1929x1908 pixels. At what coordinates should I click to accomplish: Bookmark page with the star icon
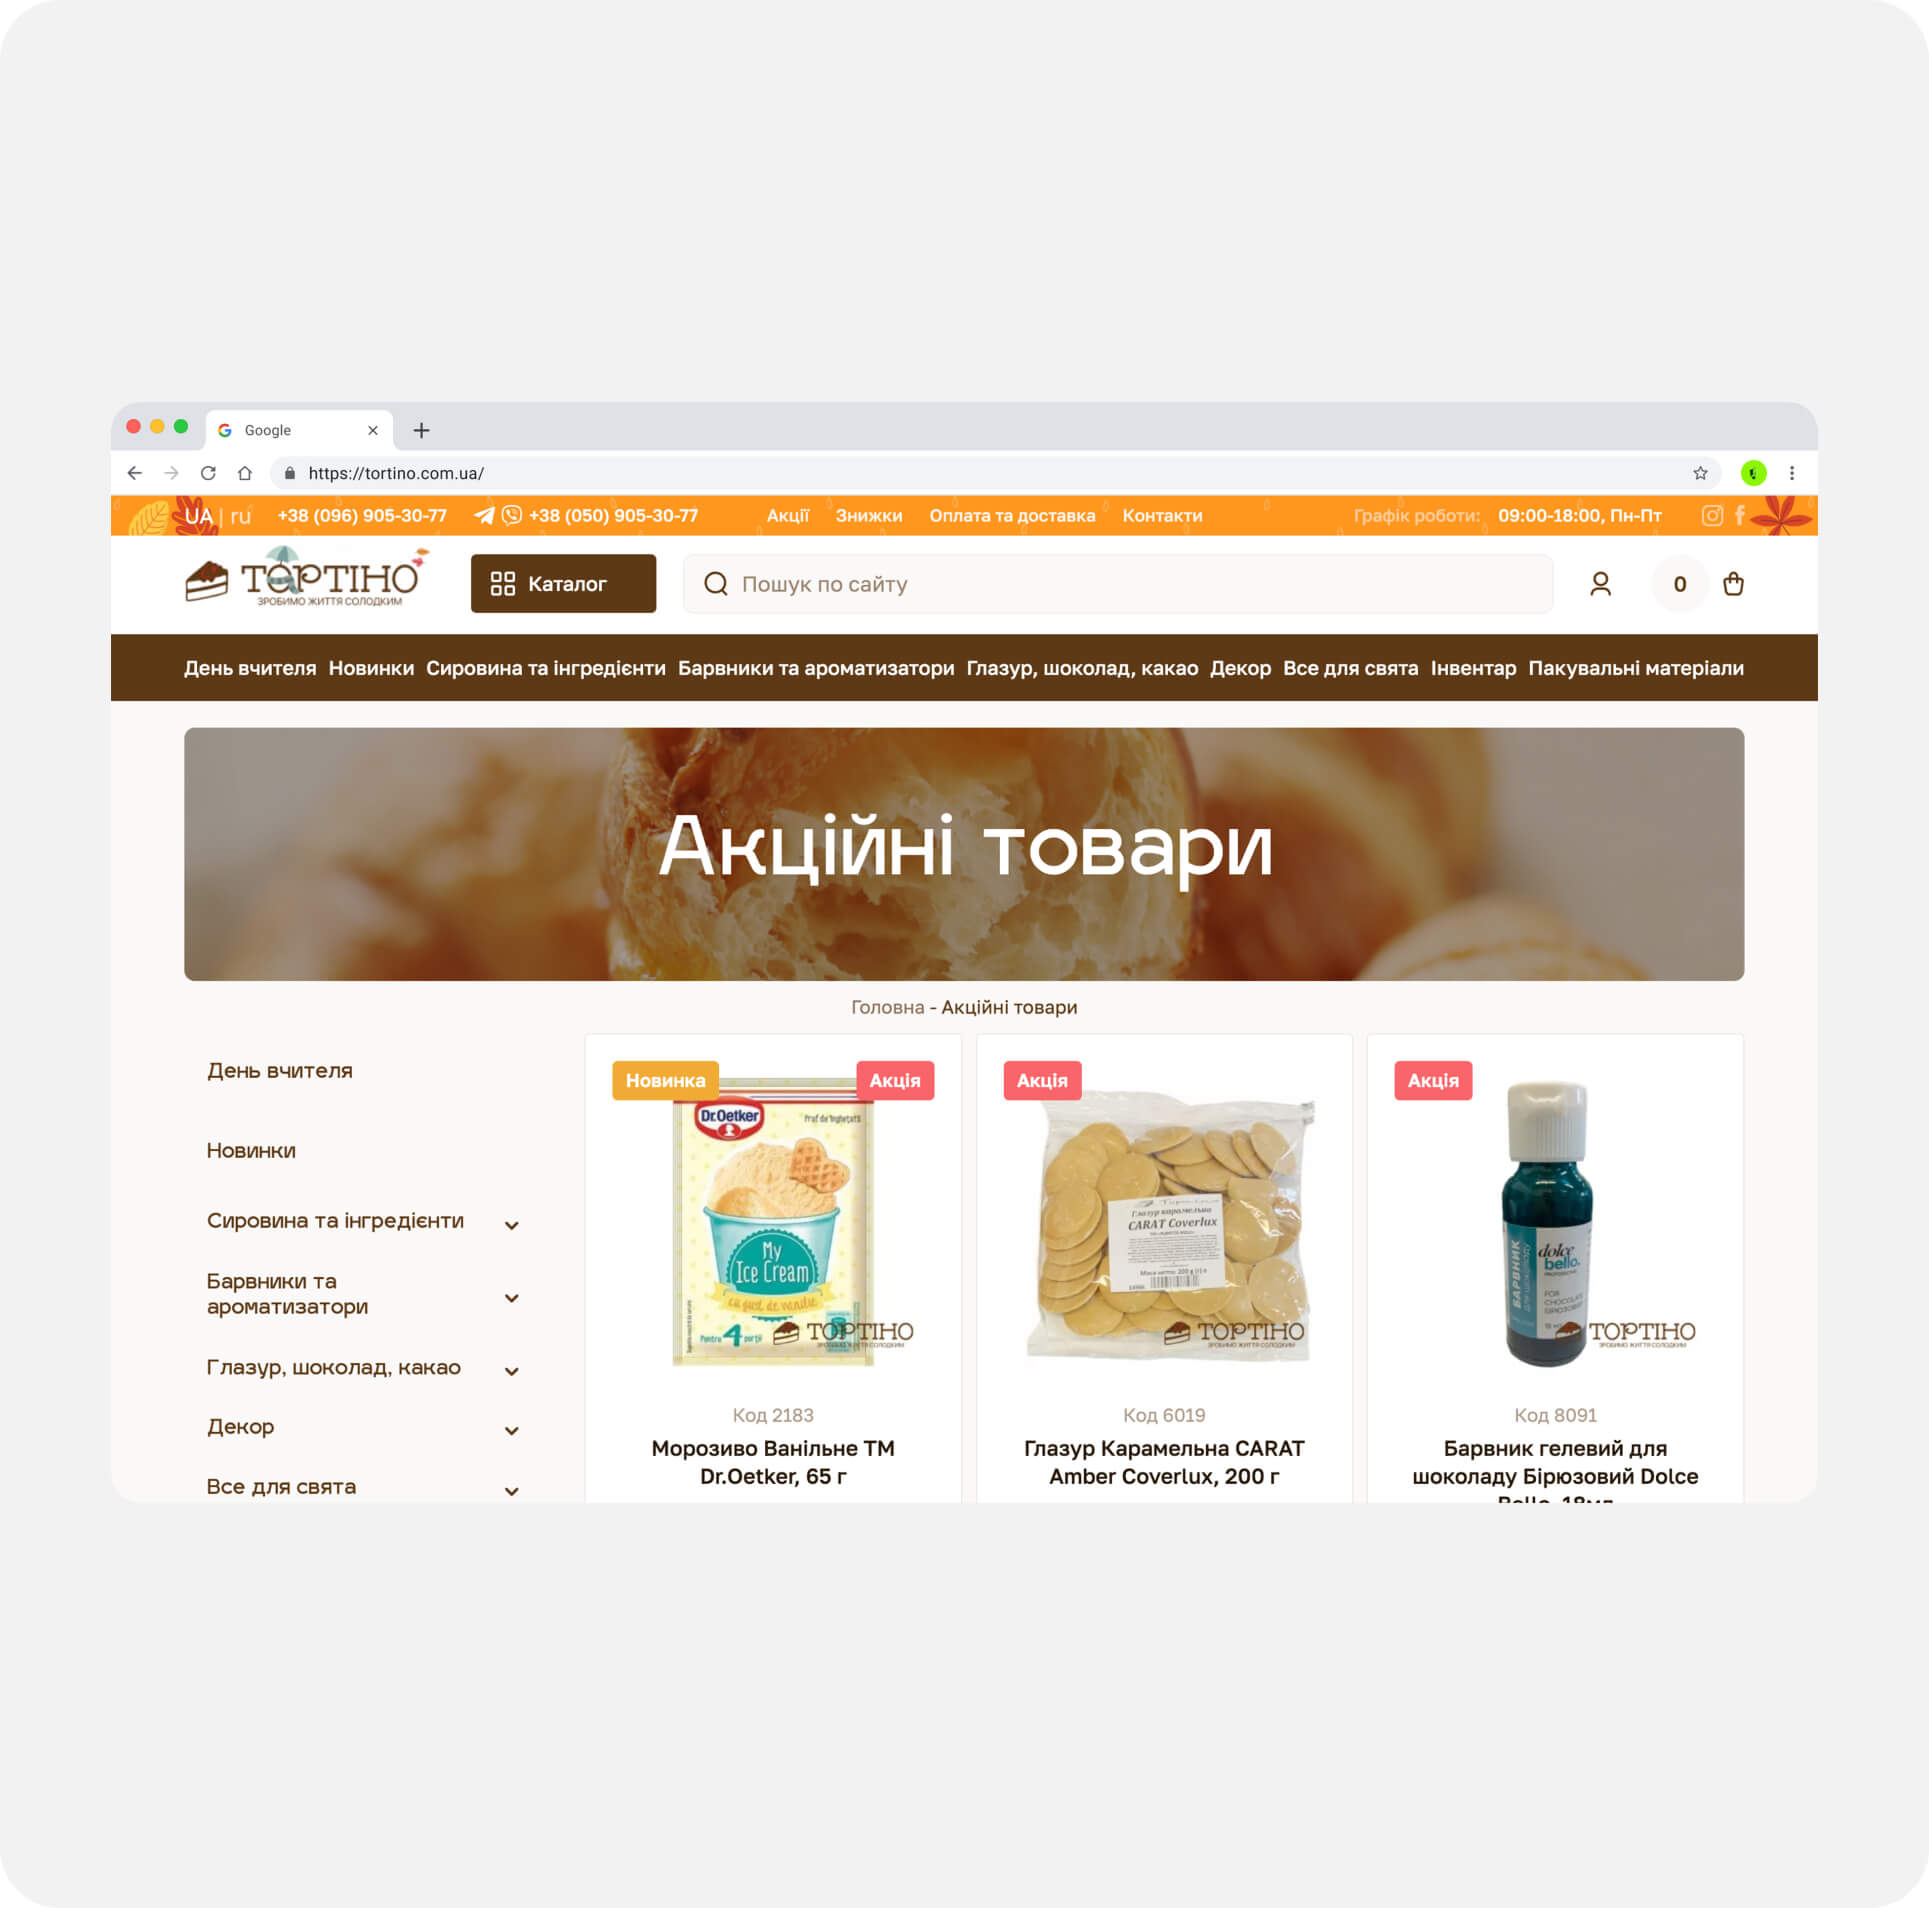[x=1700, y=473]
